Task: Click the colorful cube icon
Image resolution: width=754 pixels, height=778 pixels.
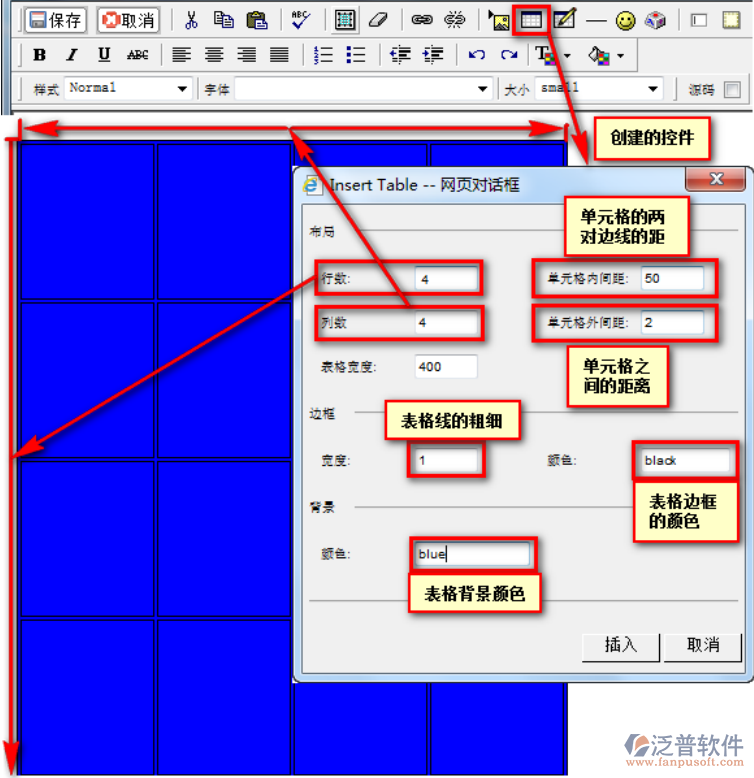Action: 655,20
